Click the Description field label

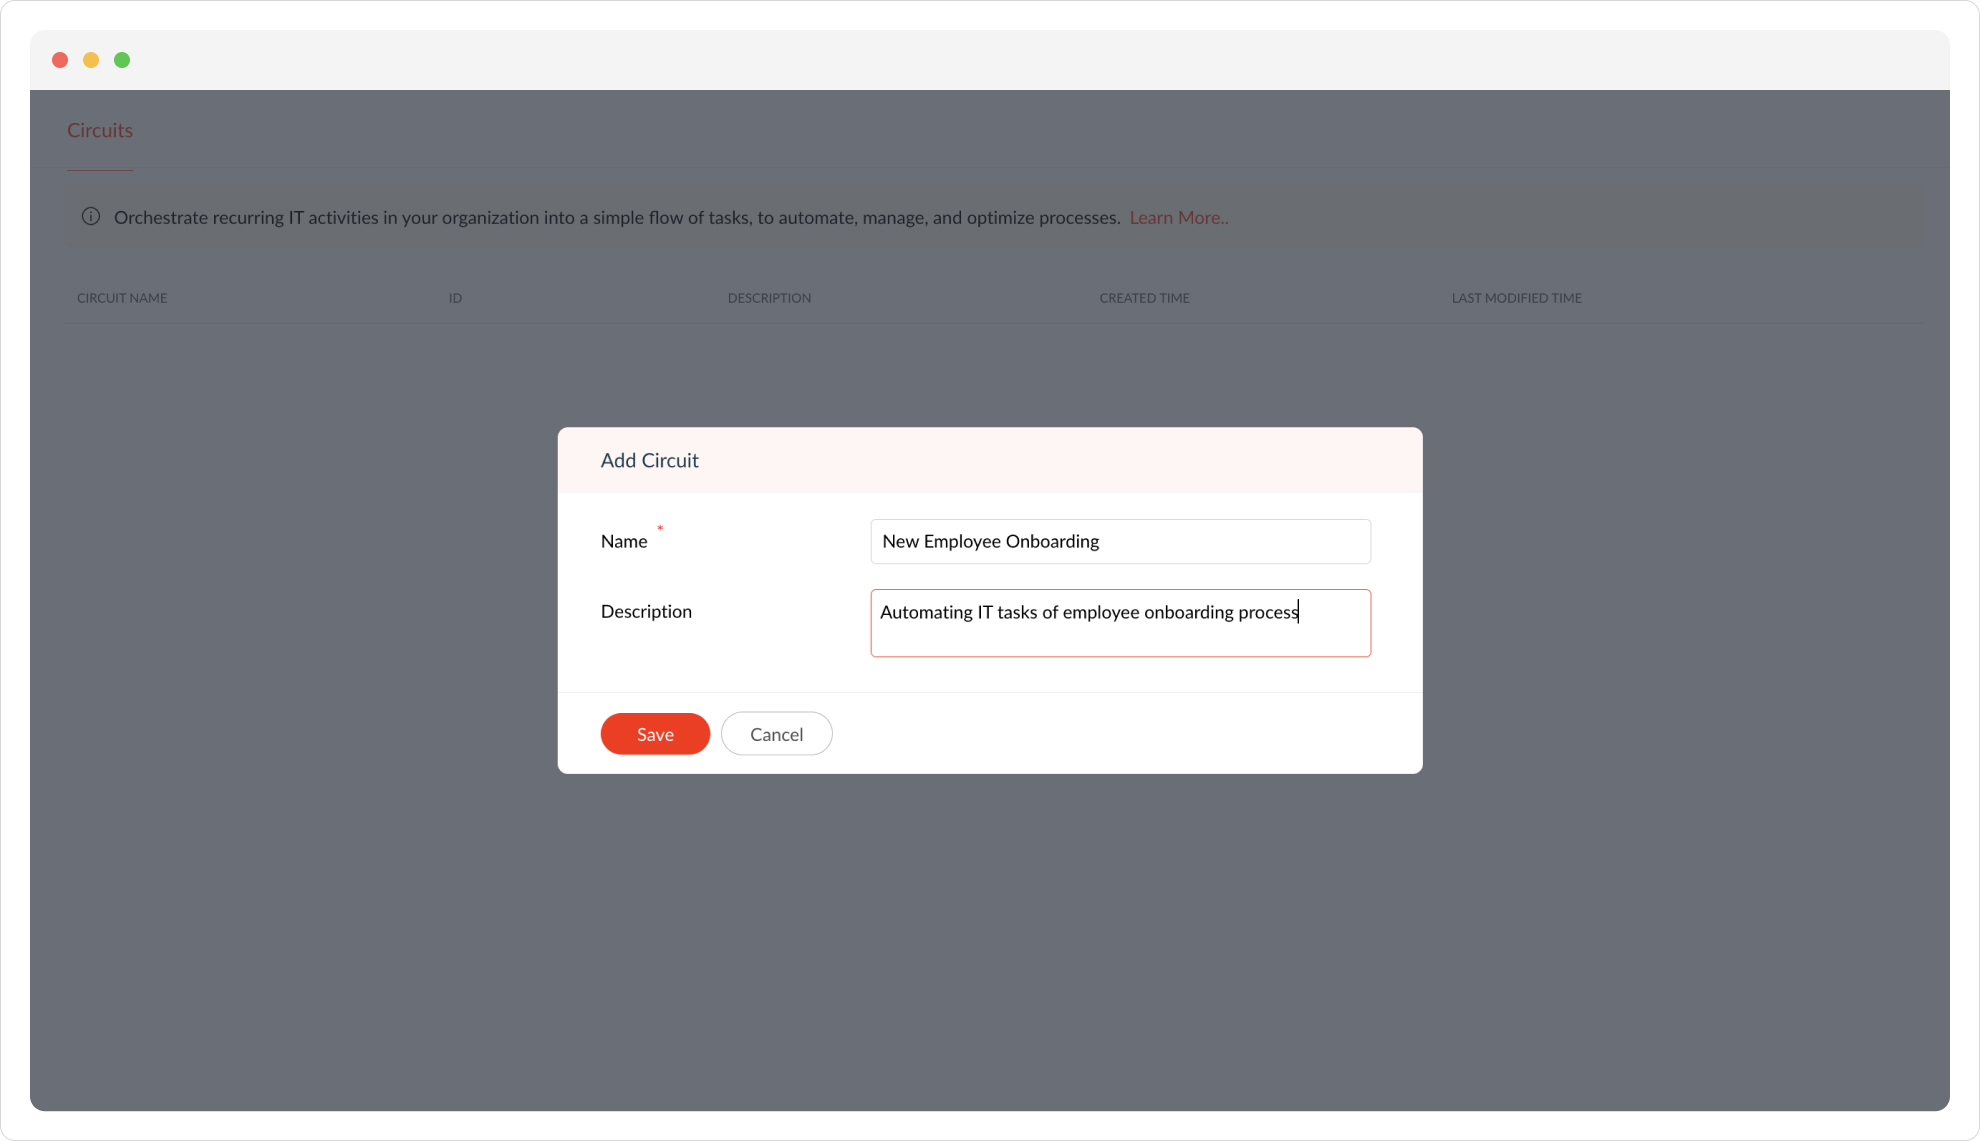[x=646, y=612]
